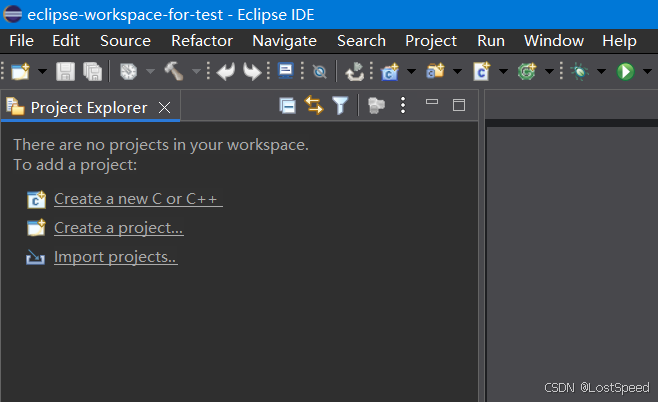Viewport: 658px width, 402px height.
Task: Click the Save All icon
Action: click(92, 72)
